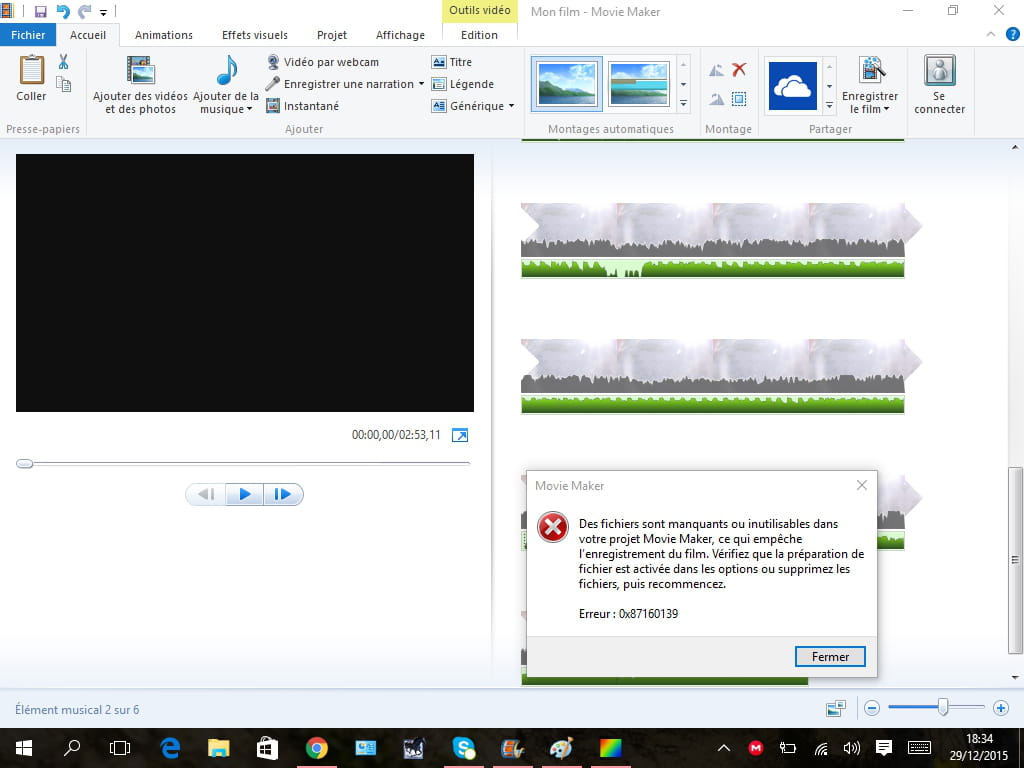1024x768 pixels.
Task: Play the video preview
Action: click(x=245, y=494)
